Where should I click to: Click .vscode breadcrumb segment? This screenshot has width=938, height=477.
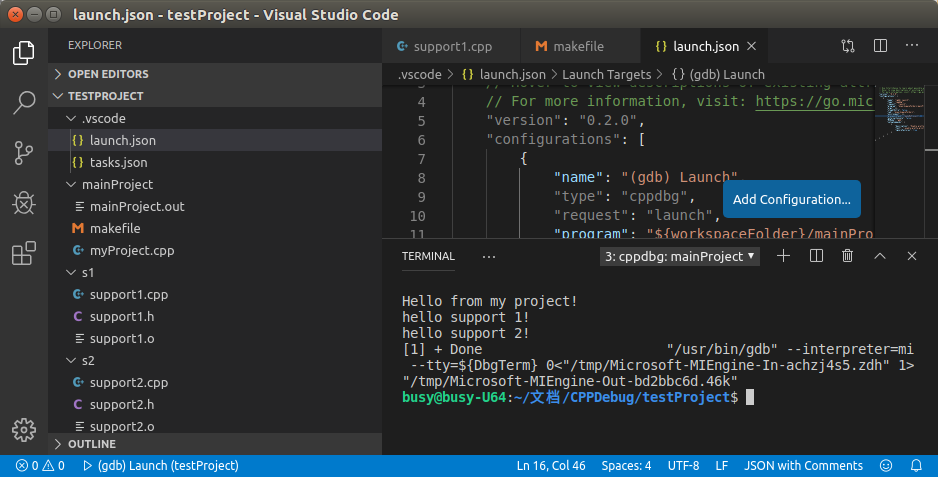(x=420, y=75)
